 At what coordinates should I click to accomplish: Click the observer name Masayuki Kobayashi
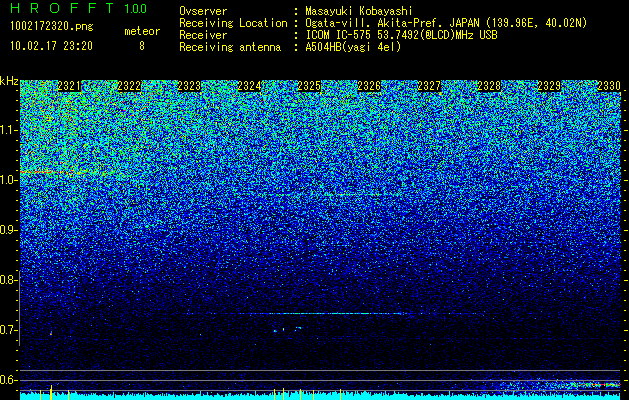pyautogui.click(x=359, y=11)
